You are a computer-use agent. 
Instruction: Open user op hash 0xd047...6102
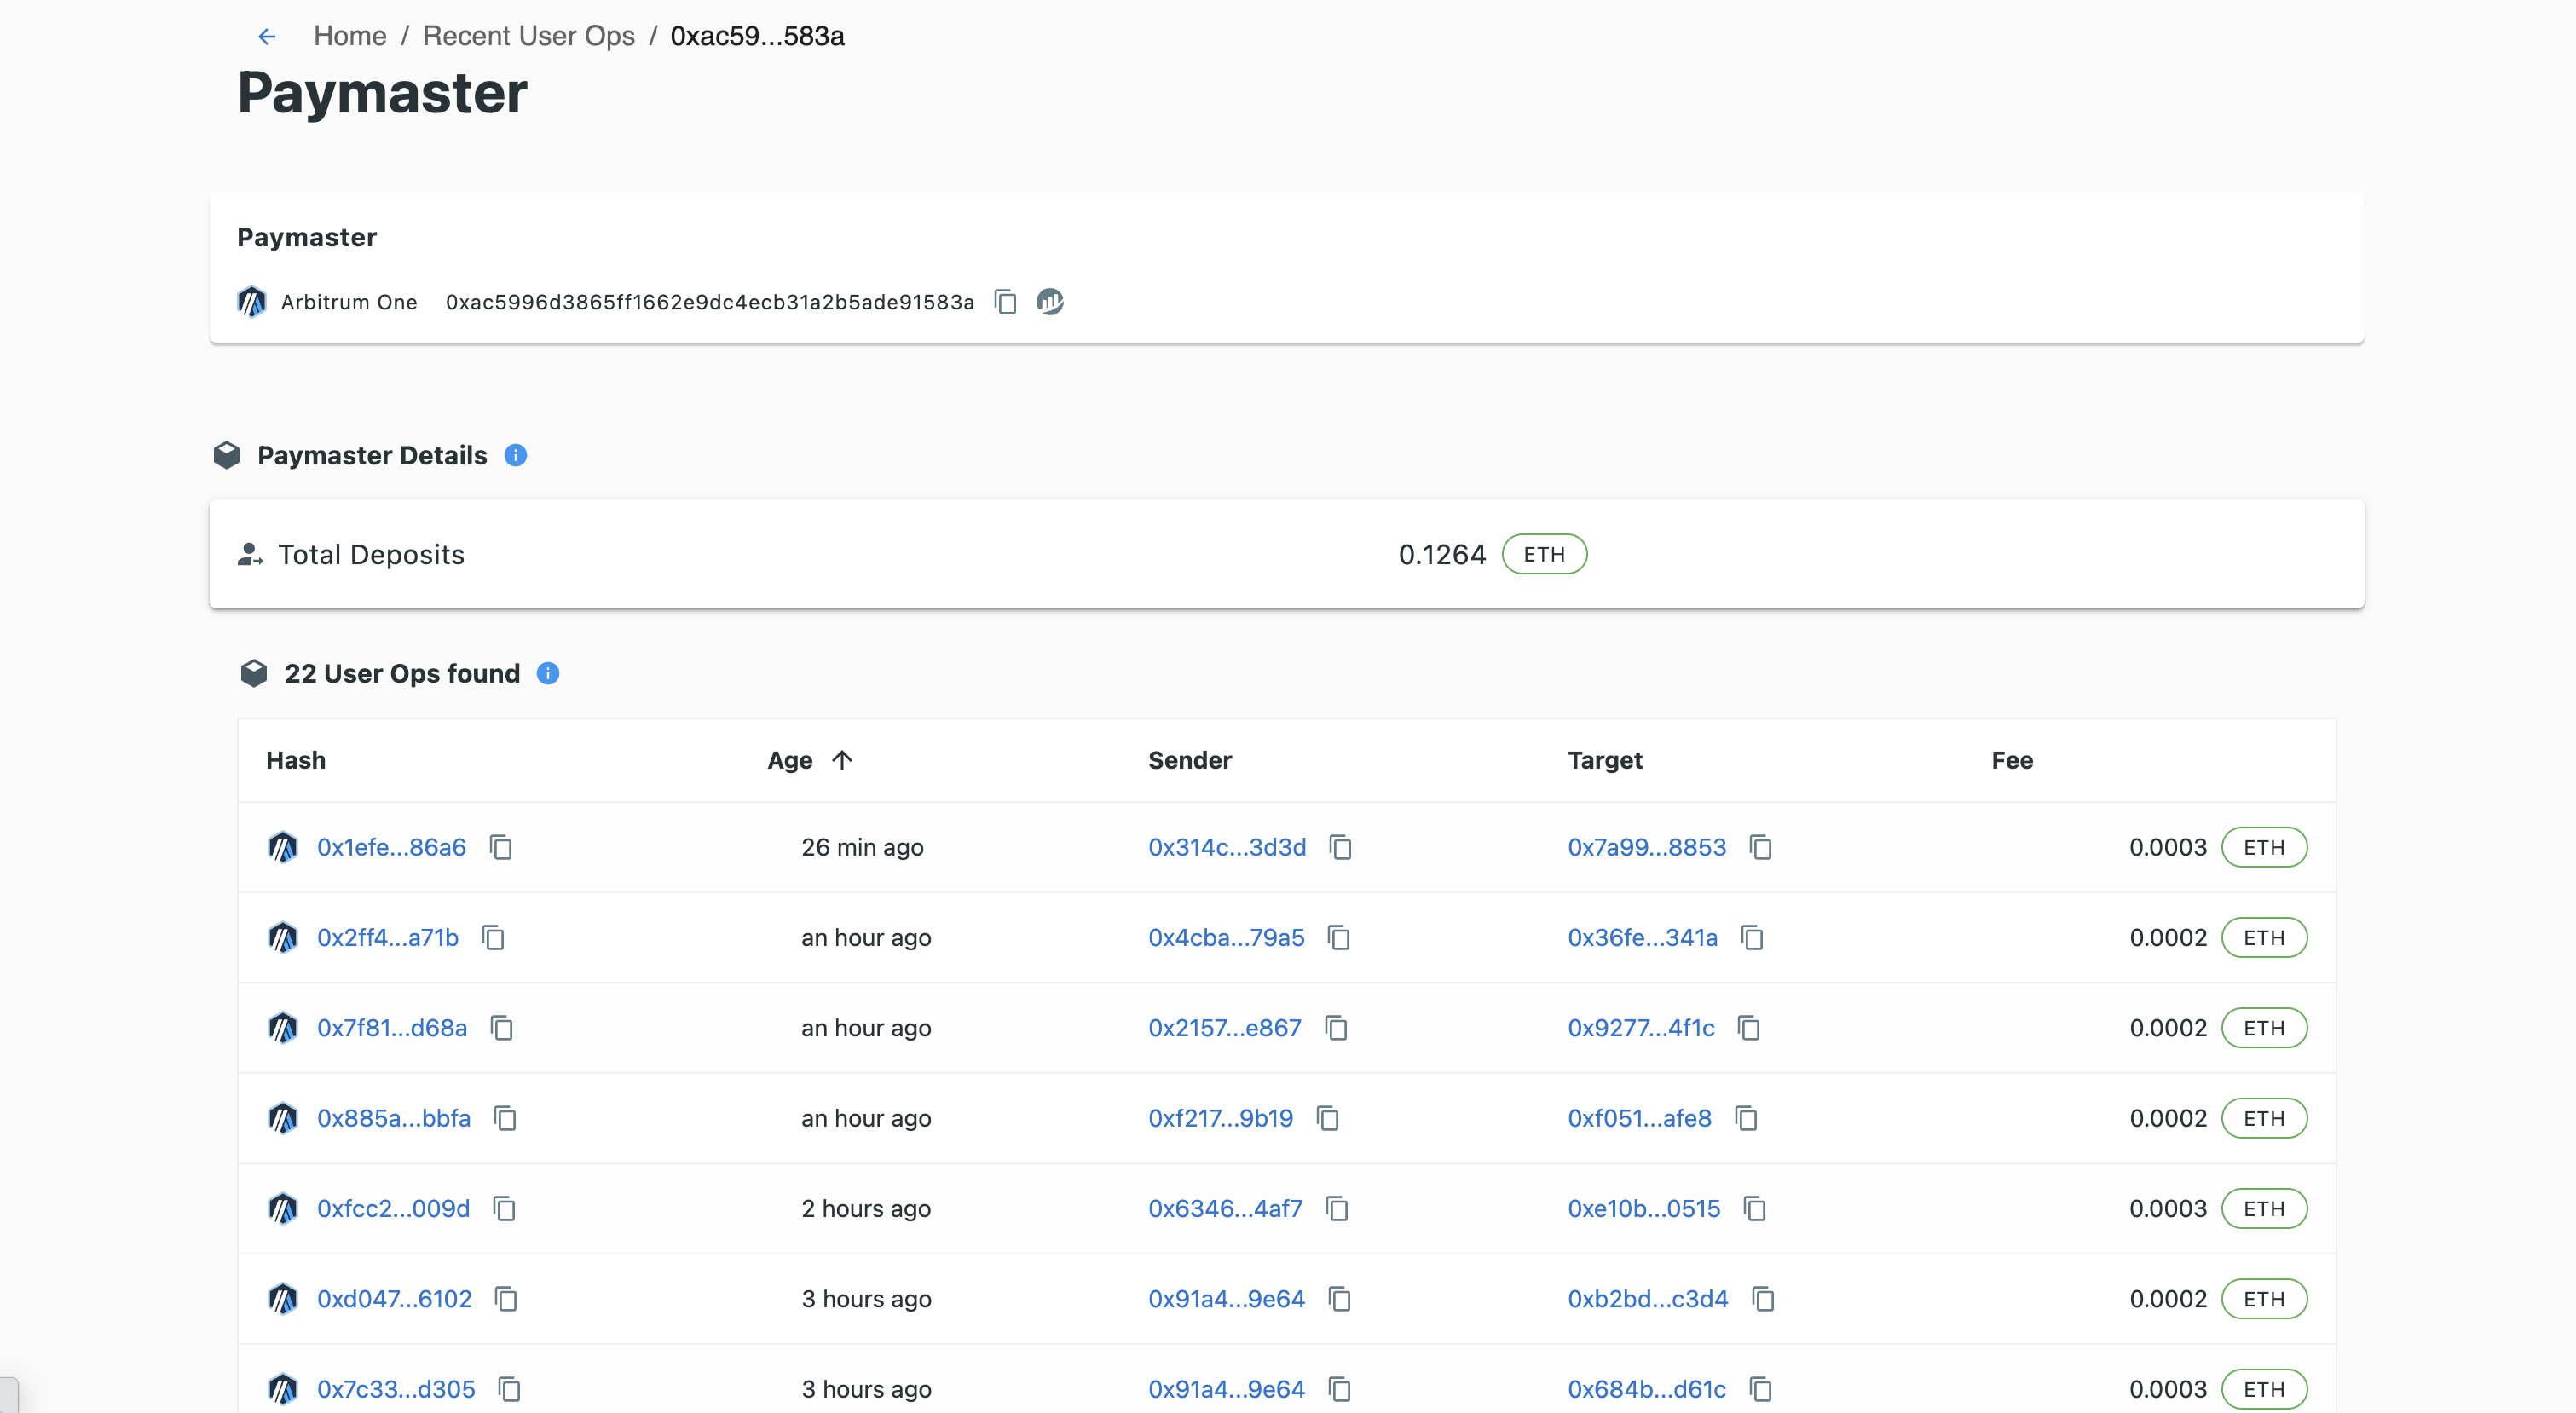click(394, 1299)
